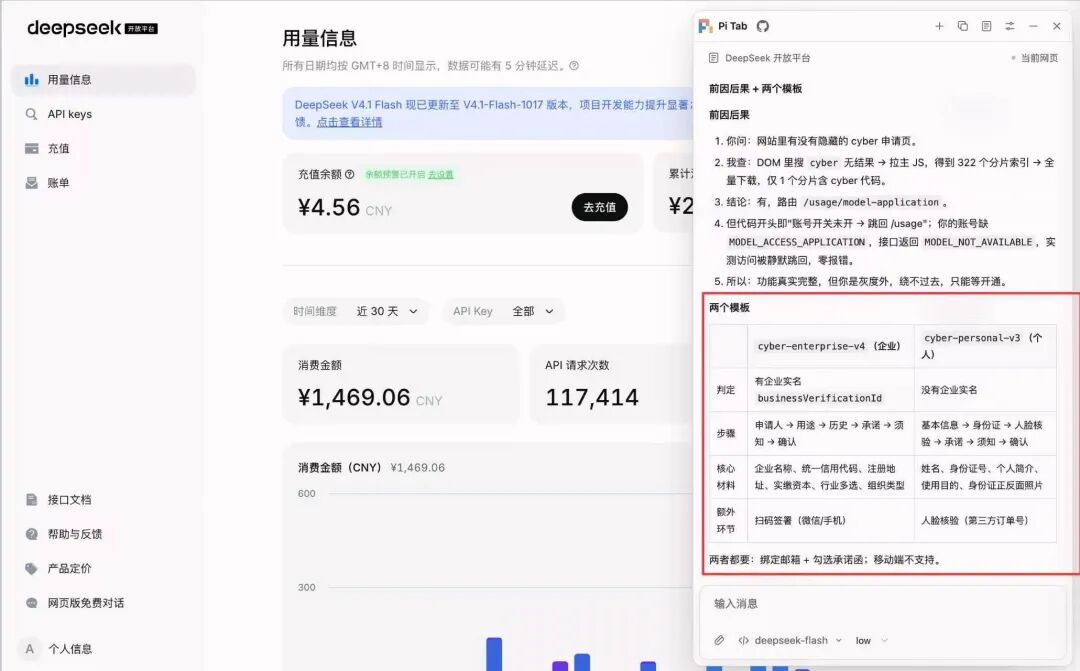
Task: Click the 充值 card icon in sidebar
Action: point(32,148)
